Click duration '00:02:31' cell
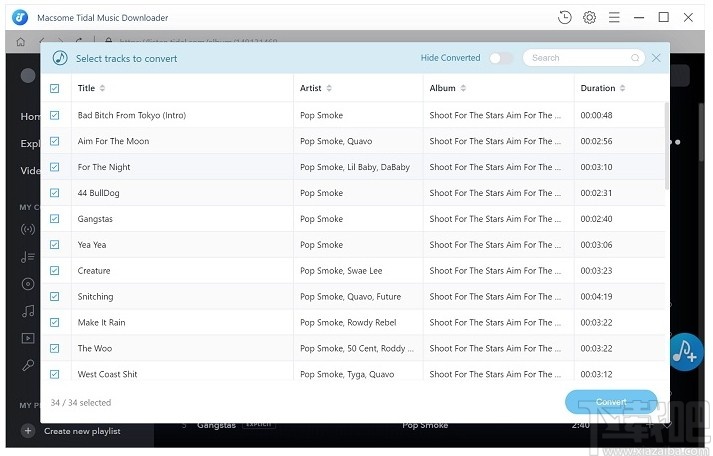713x456 pixels. [x=596, y=193]
